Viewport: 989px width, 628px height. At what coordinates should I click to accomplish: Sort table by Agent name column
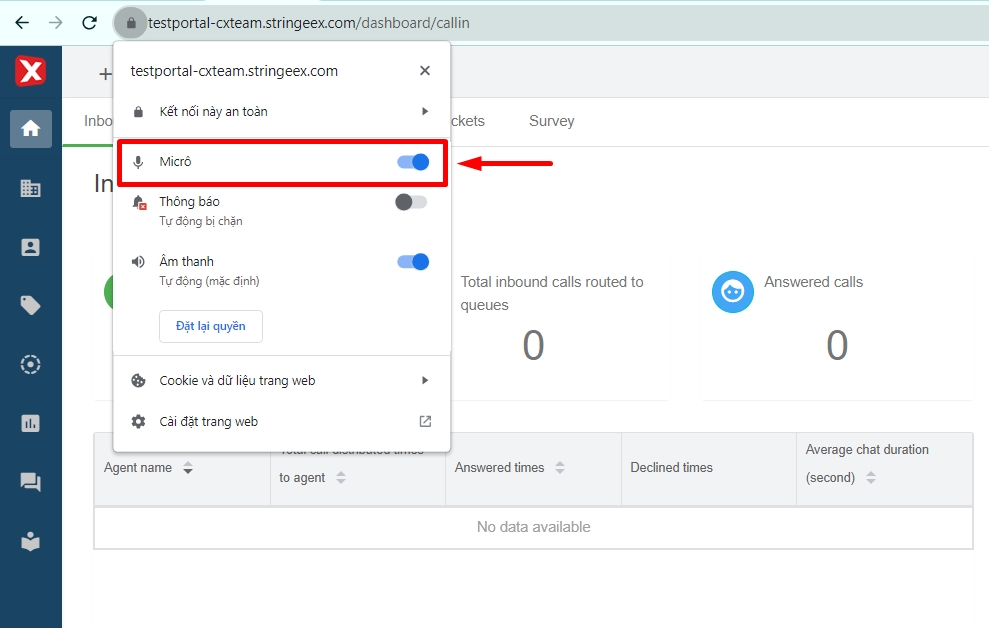click(188, 468)
